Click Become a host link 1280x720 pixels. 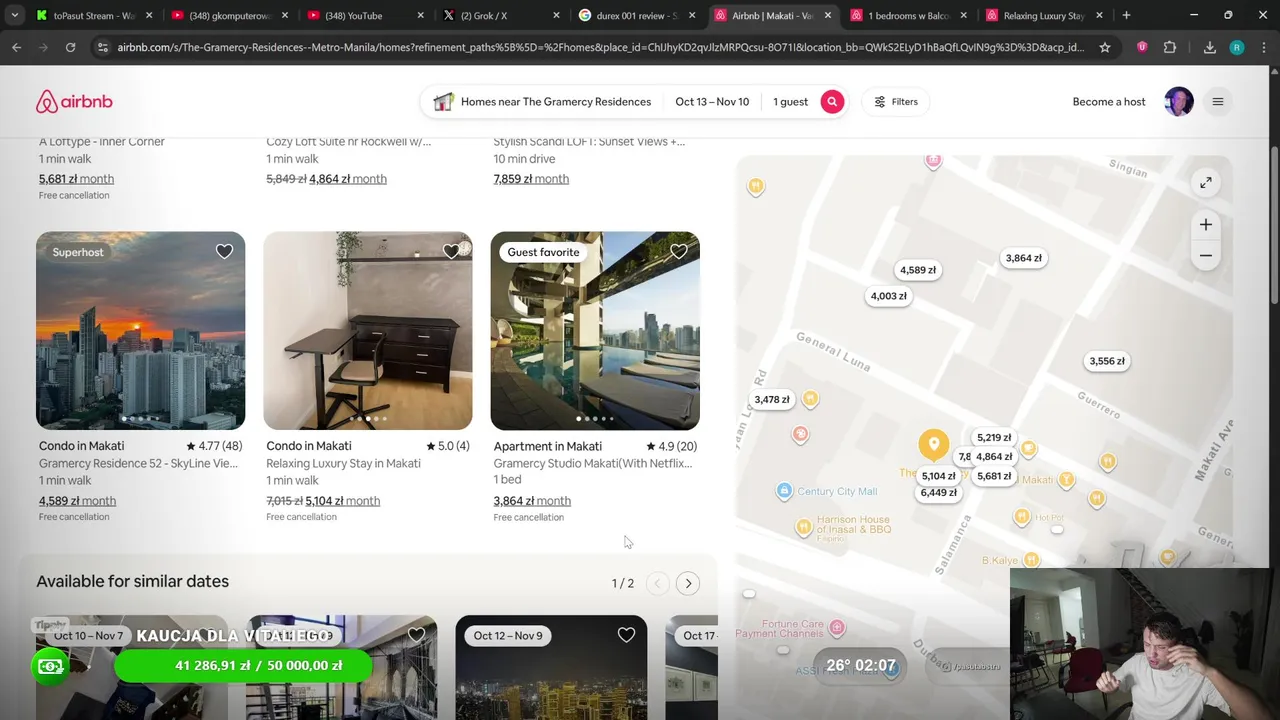(1109, 102)
